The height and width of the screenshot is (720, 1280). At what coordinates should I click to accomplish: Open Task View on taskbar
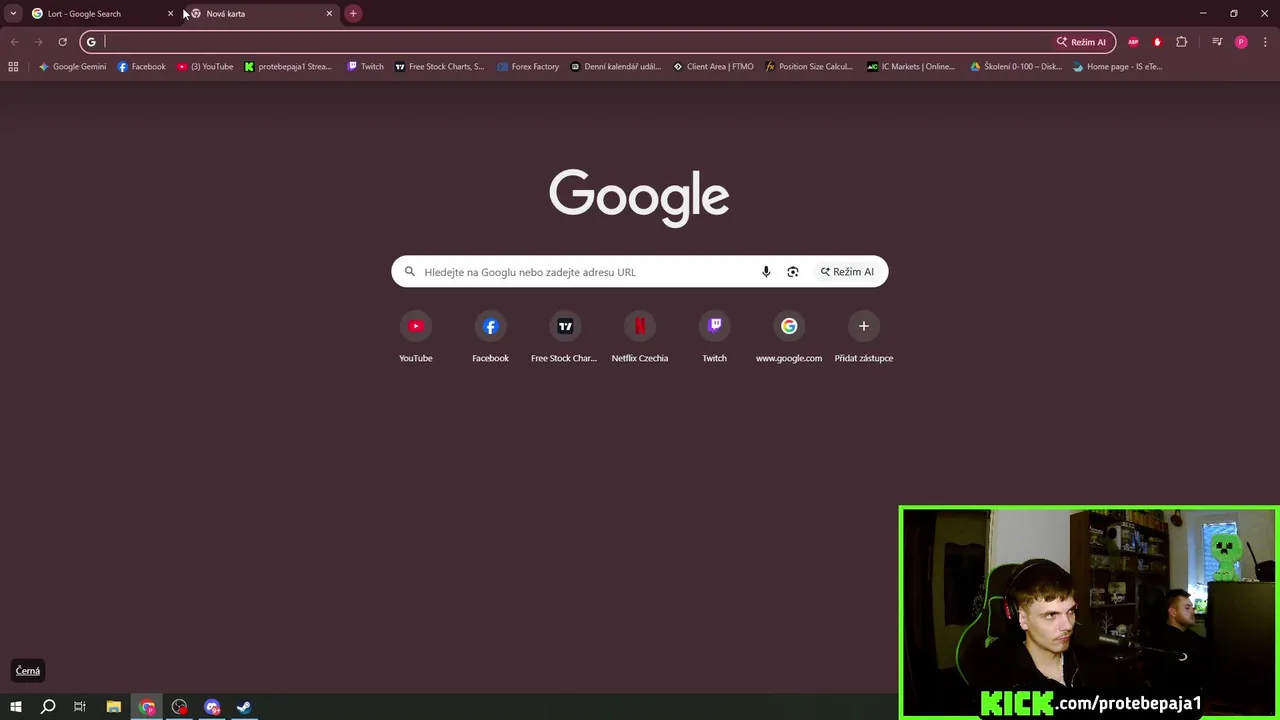[x=80, y=707]
